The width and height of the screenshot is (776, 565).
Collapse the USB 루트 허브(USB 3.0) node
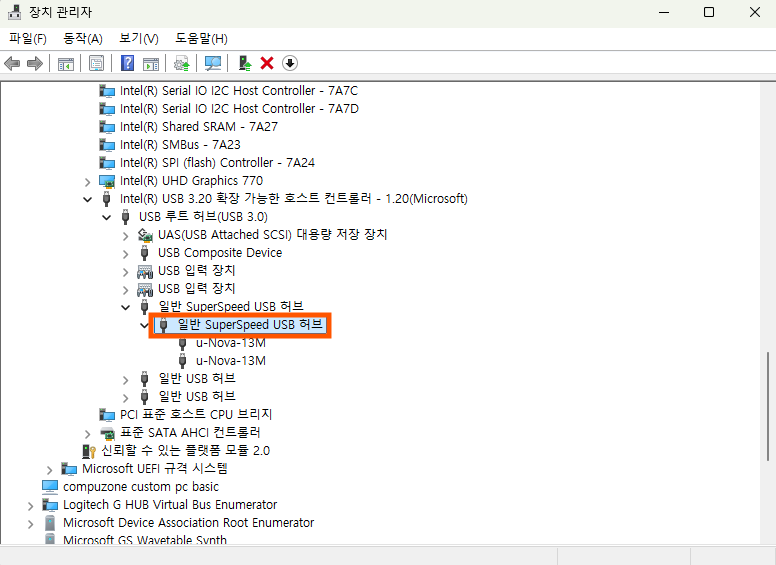pos(106,217)
